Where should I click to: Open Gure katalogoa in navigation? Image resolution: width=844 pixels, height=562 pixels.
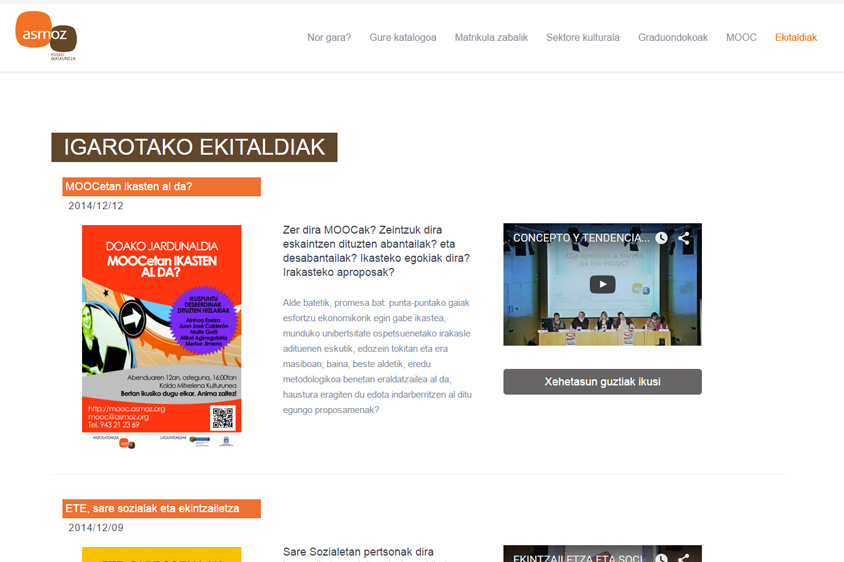tap(403, 38)
